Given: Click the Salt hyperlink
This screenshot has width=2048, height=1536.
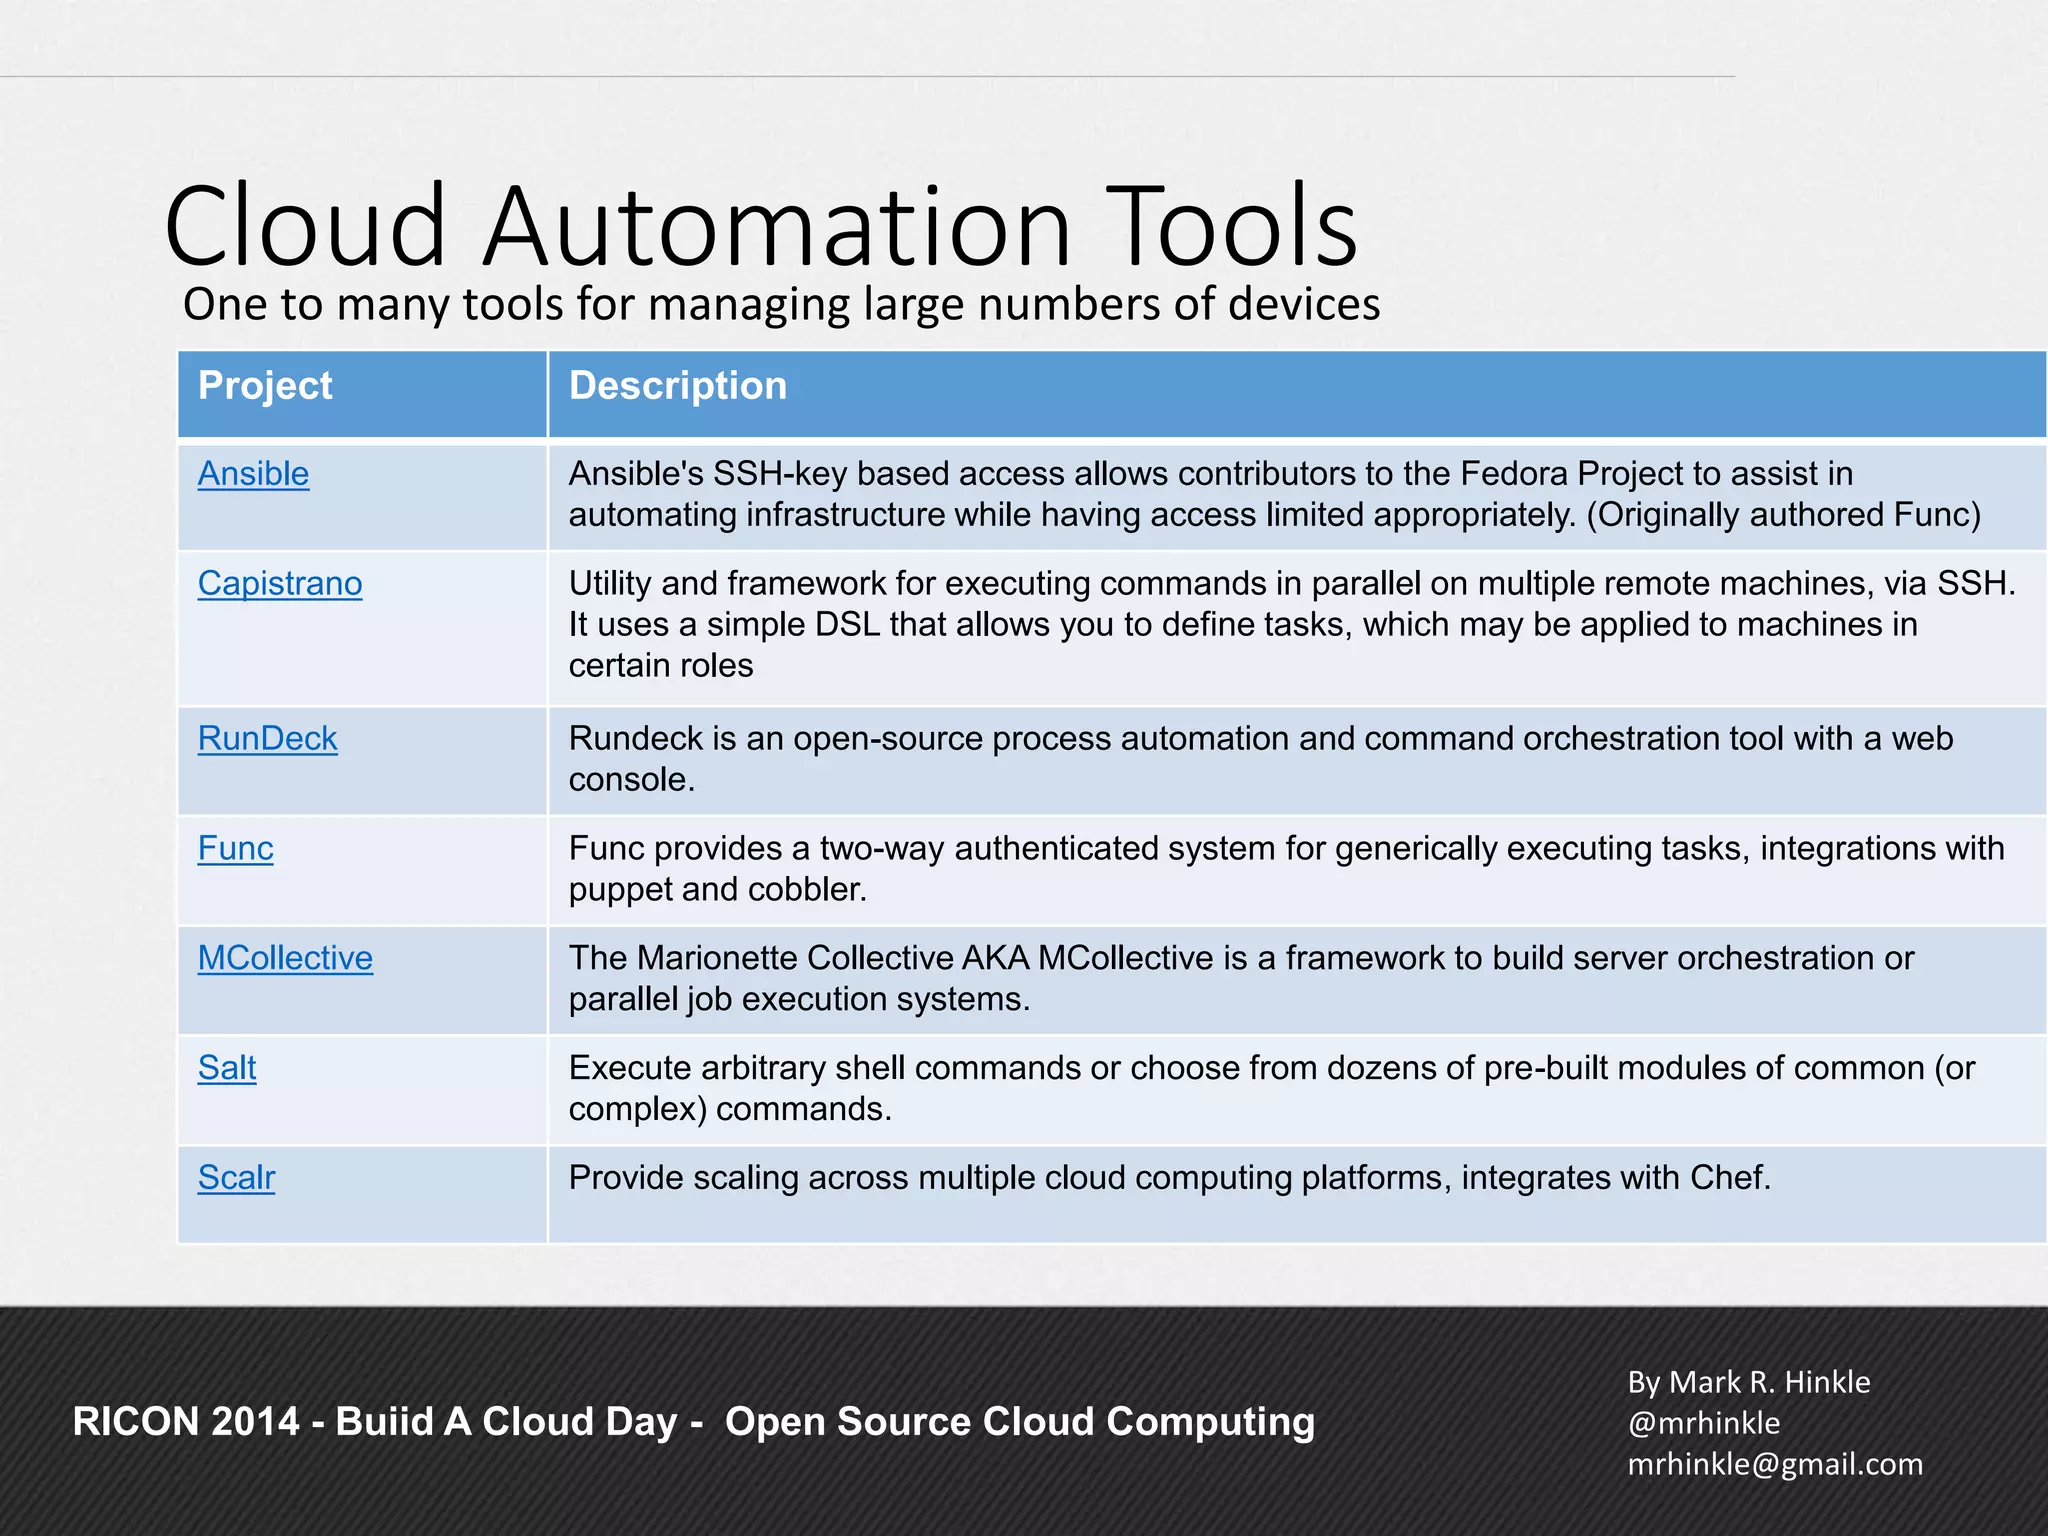Looking at the screenshot, I should [x=227, y=1069].
